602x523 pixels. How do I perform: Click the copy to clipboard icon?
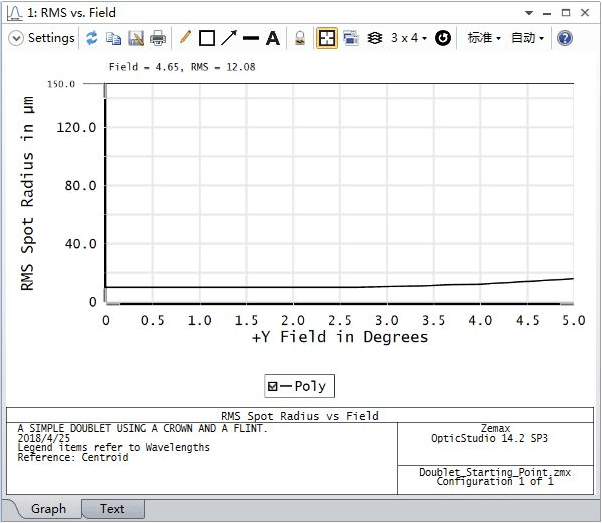114,38
